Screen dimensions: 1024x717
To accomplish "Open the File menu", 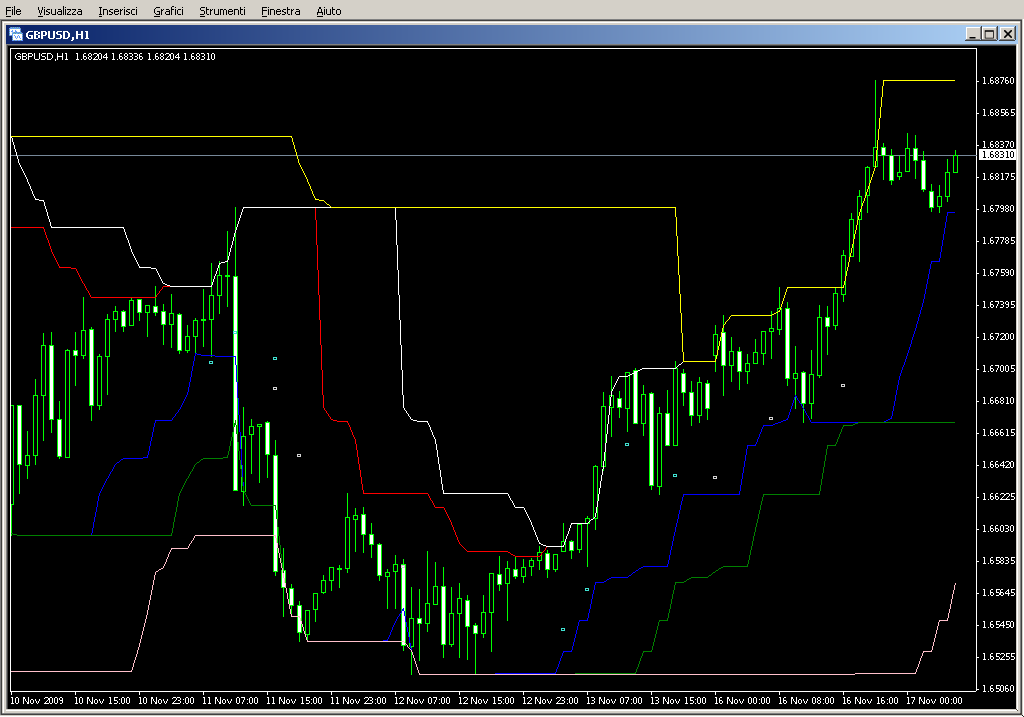I will [x=13, y=11].
